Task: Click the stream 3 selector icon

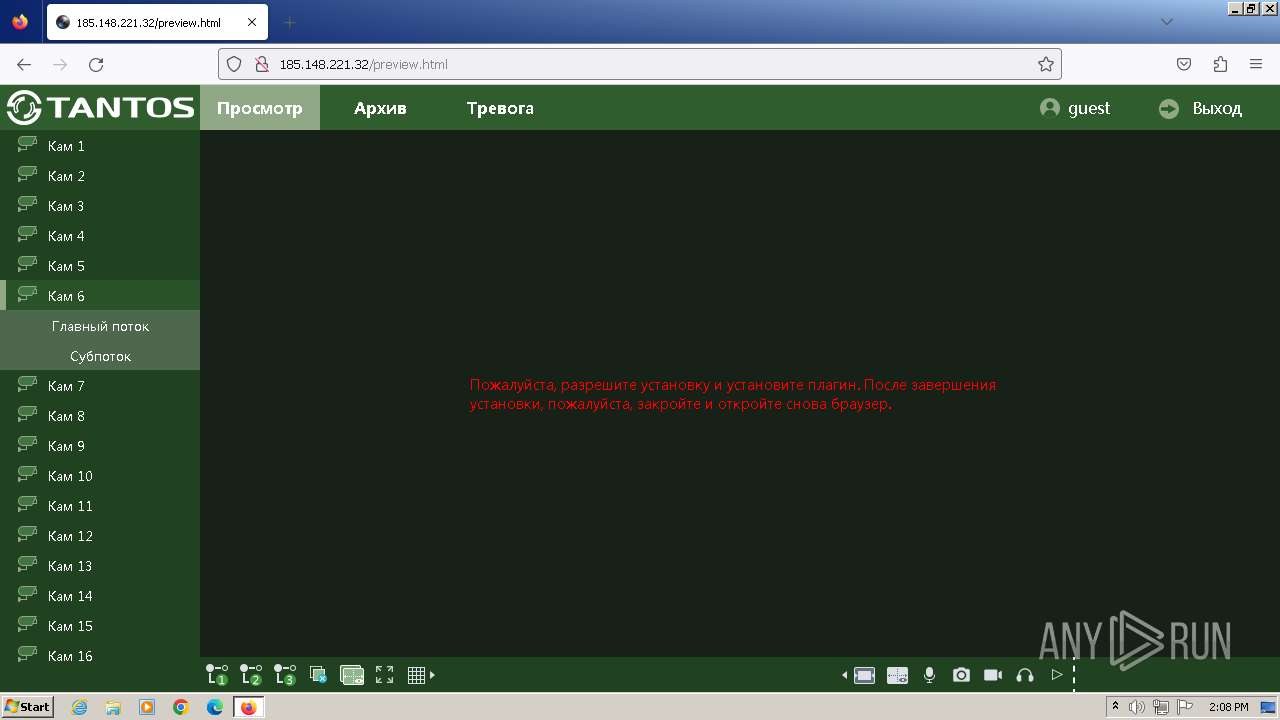Action: [285, 675]
